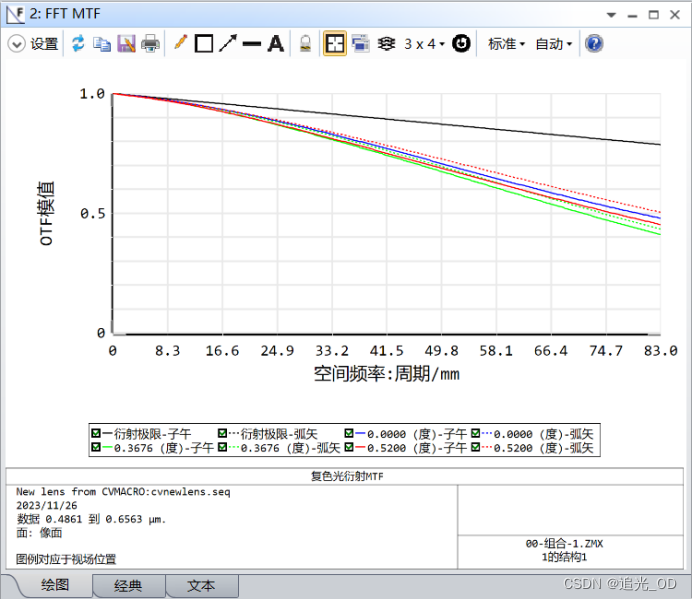Click the 41.5 x-axis tick label
The height and width of the screenshot is (600, 692).
(387, 351)
